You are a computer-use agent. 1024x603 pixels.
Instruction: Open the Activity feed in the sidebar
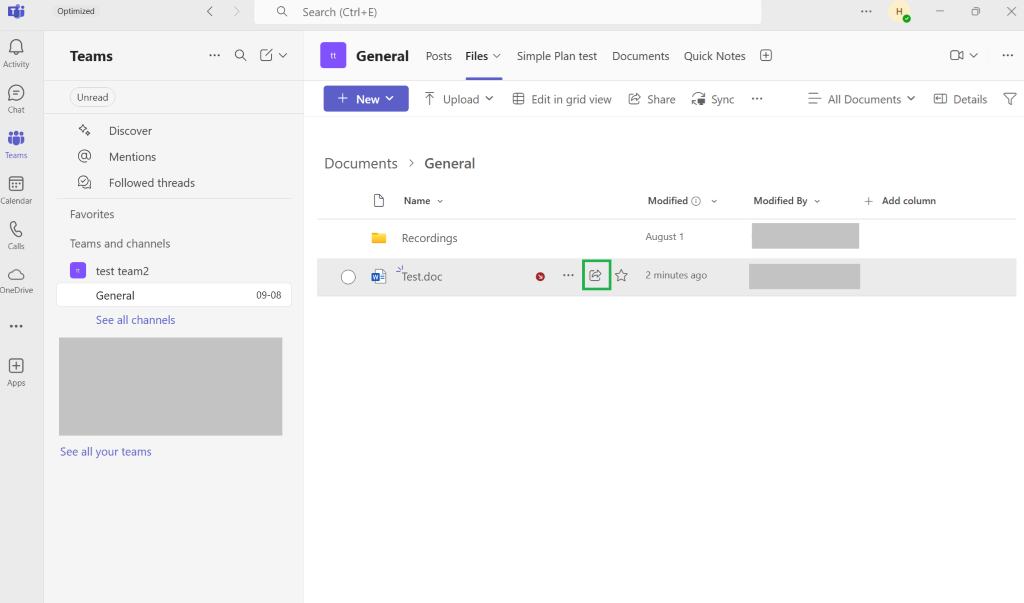point(16,53)
